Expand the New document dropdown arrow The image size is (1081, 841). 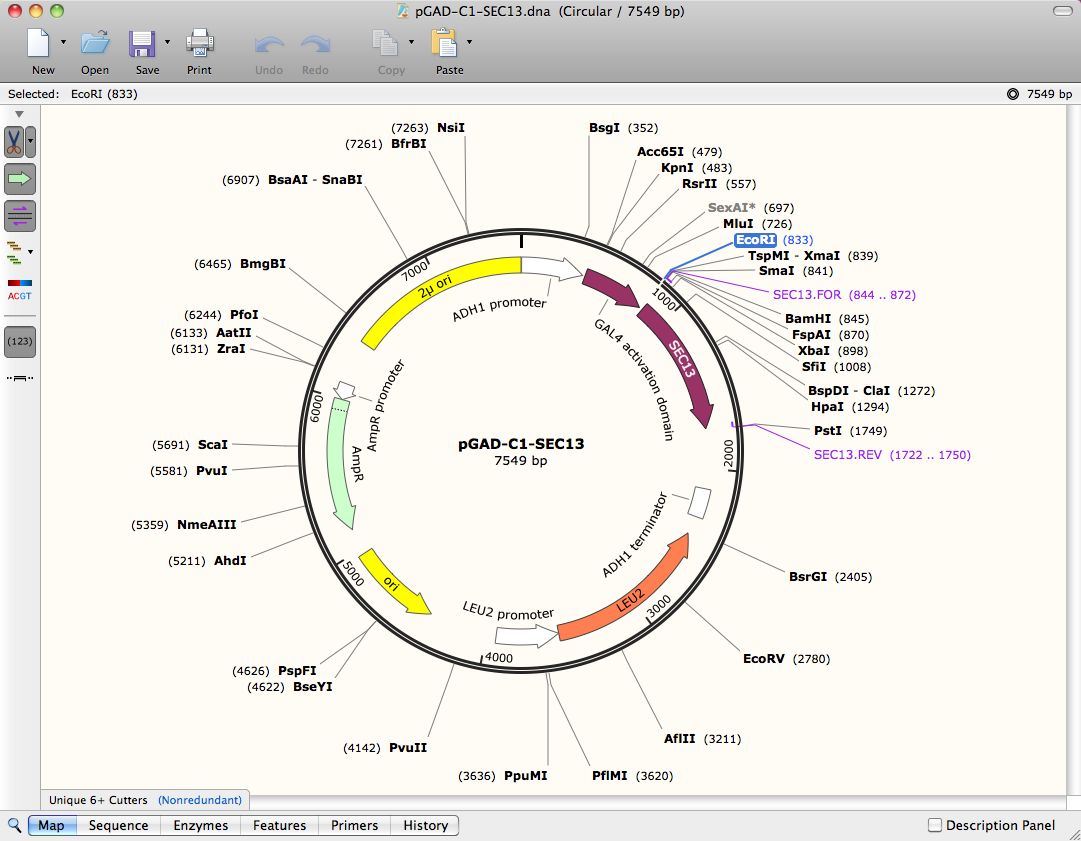63,43
